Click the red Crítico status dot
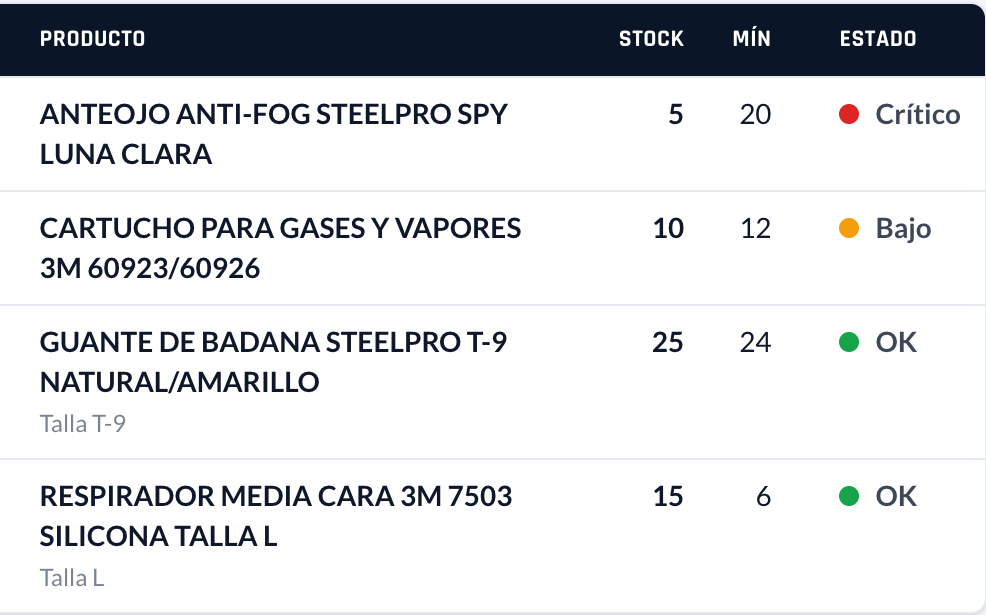Image resolution: width=986 pixels, height=615 pixels. [849, 114]
